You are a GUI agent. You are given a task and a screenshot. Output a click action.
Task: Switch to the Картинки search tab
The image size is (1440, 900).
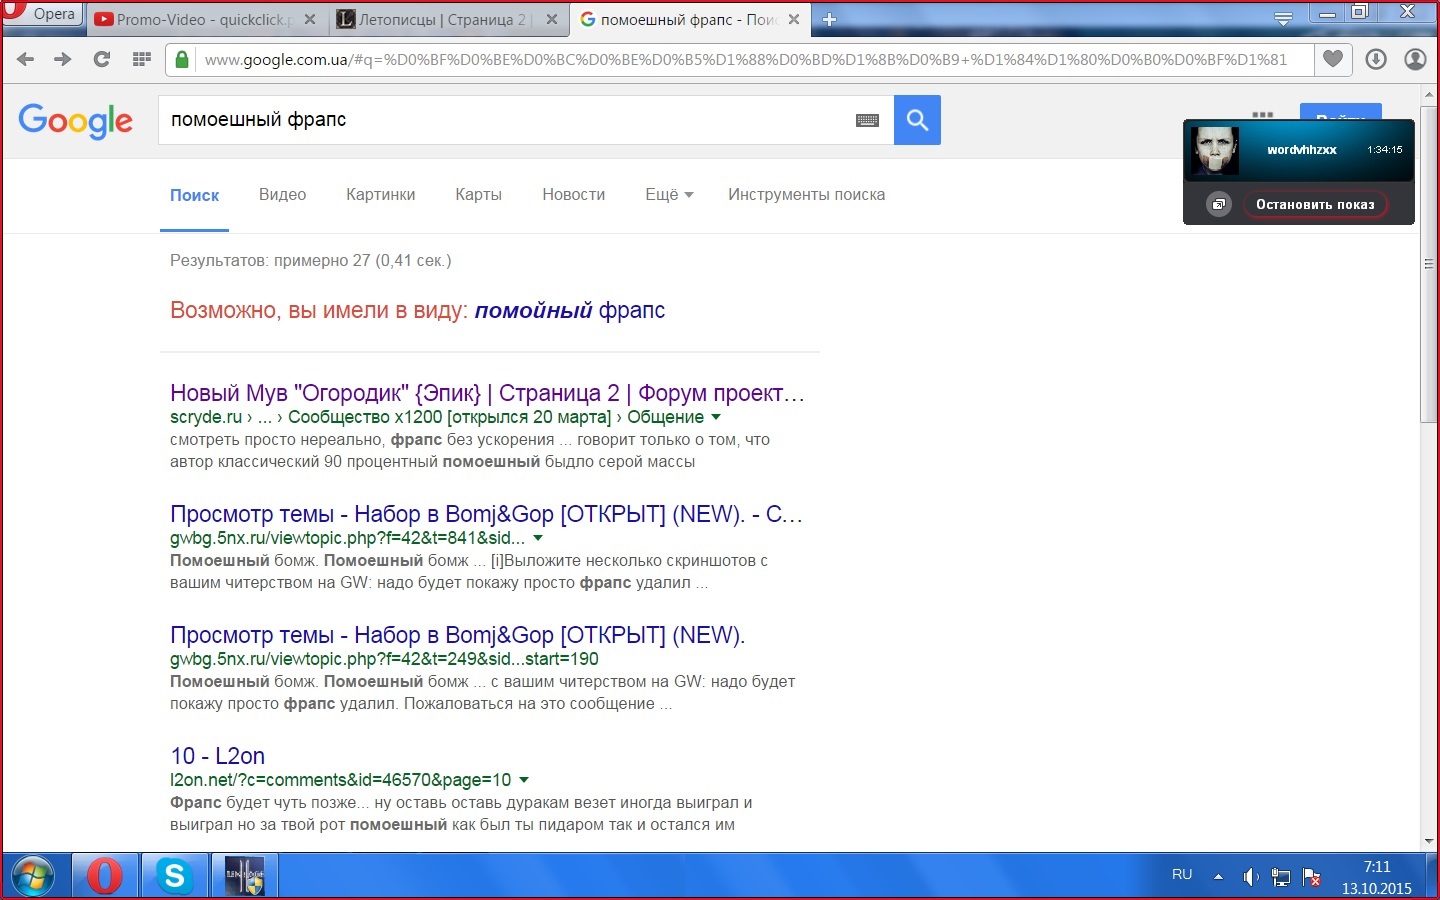tap(380, 195)
